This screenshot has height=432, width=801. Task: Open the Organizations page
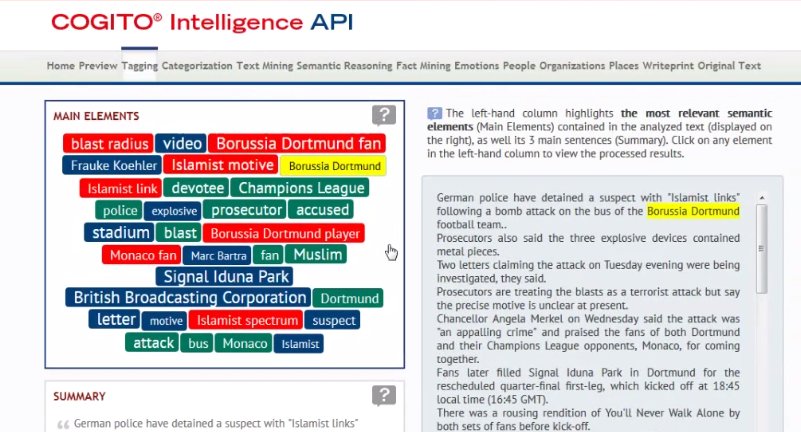572,66
